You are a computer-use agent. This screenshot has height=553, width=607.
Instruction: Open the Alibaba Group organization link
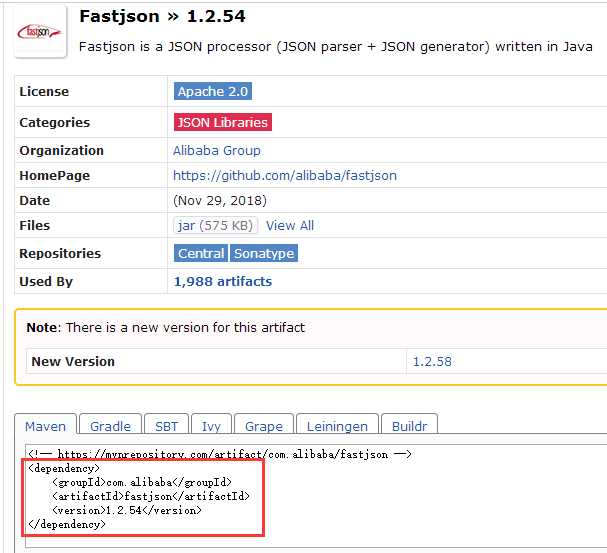coord(216,151)
